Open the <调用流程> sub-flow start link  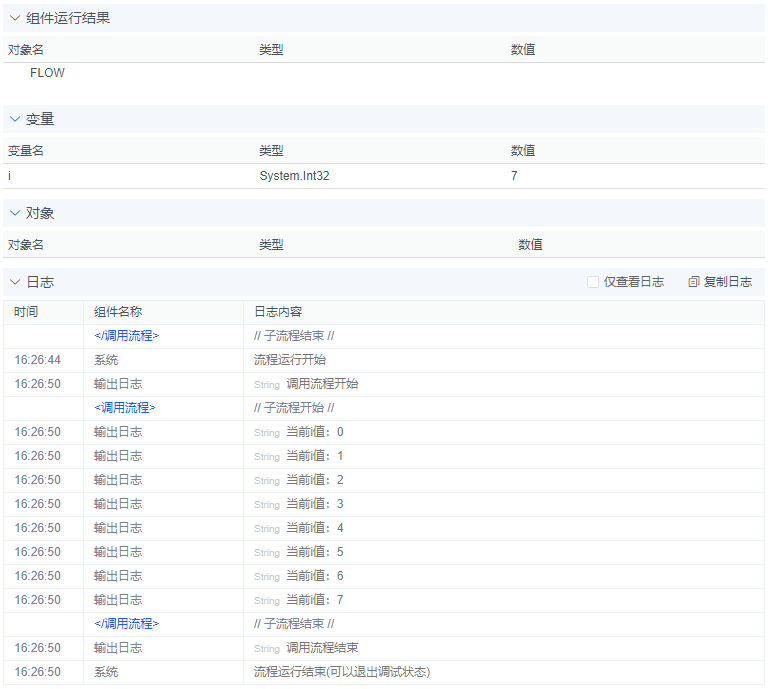124,408
